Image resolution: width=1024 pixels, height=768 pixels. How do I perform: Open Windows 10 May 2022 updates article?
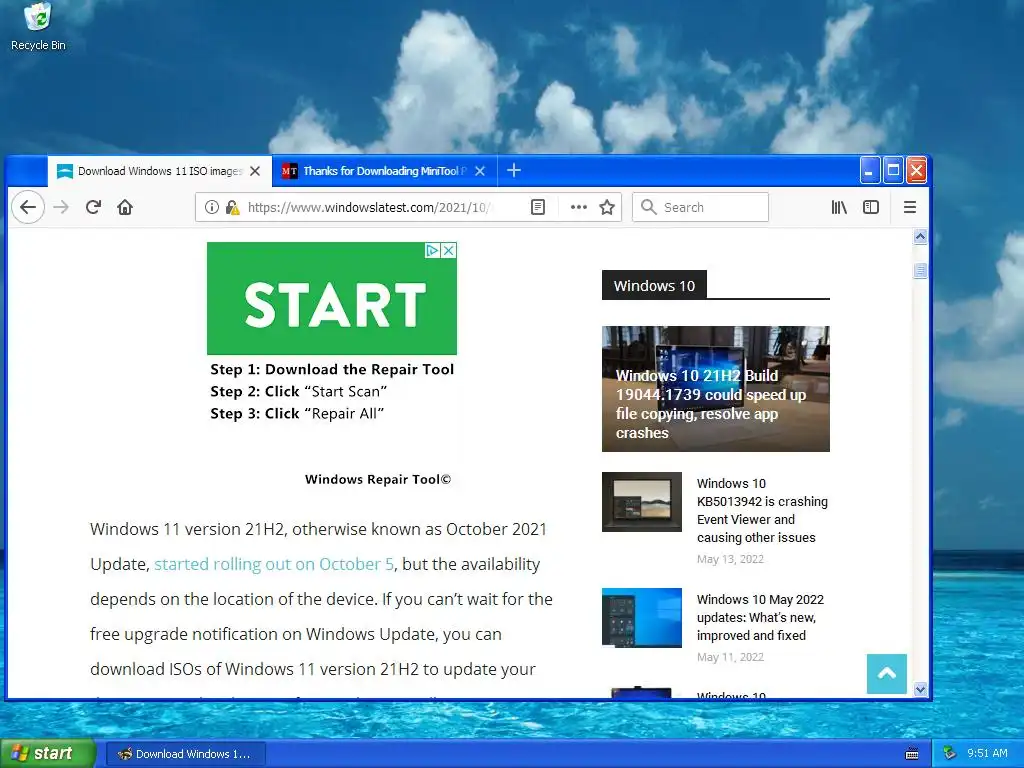click(760, 617)
